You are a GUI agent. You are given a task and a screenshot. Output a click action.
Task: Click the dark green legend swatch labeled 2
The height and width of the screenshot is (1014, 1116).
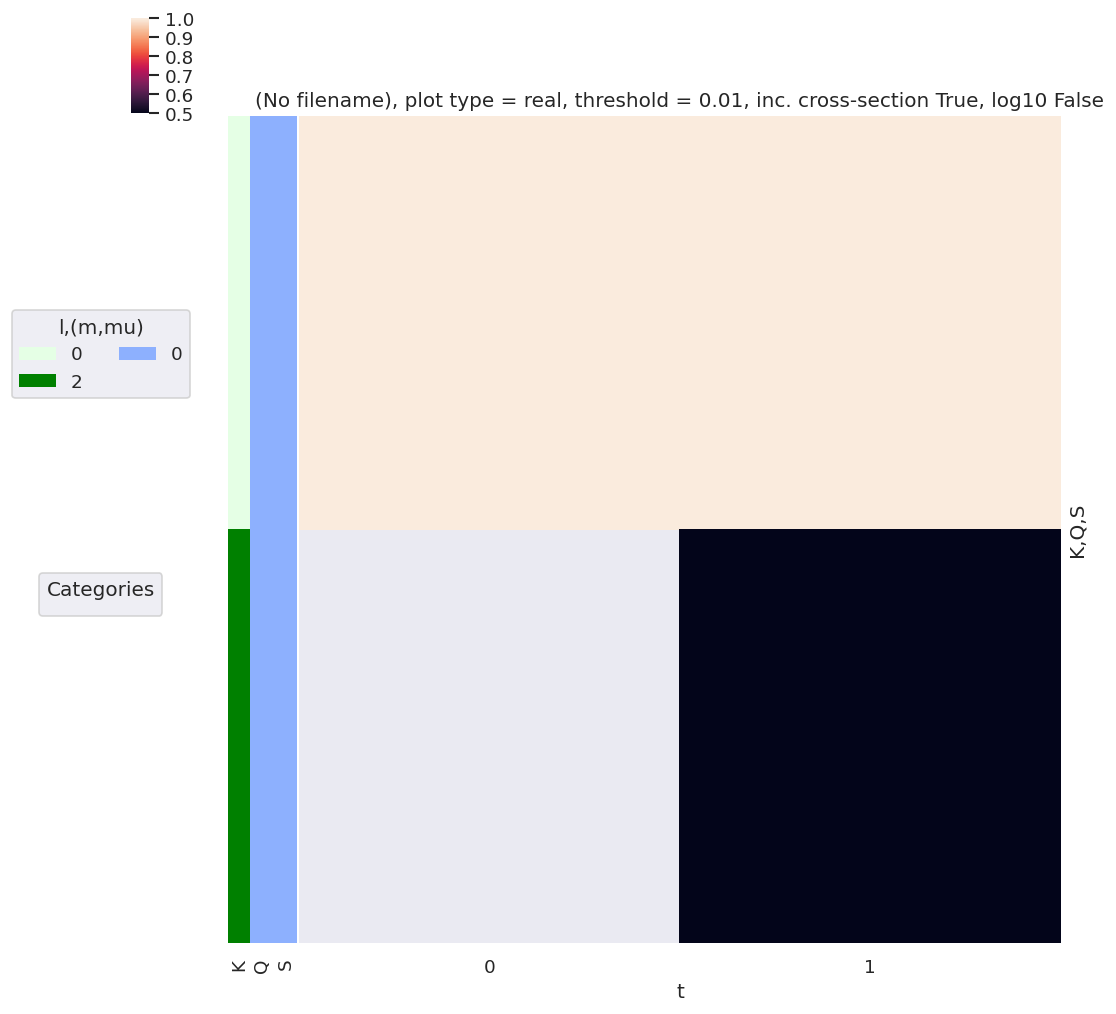(38, 381)
